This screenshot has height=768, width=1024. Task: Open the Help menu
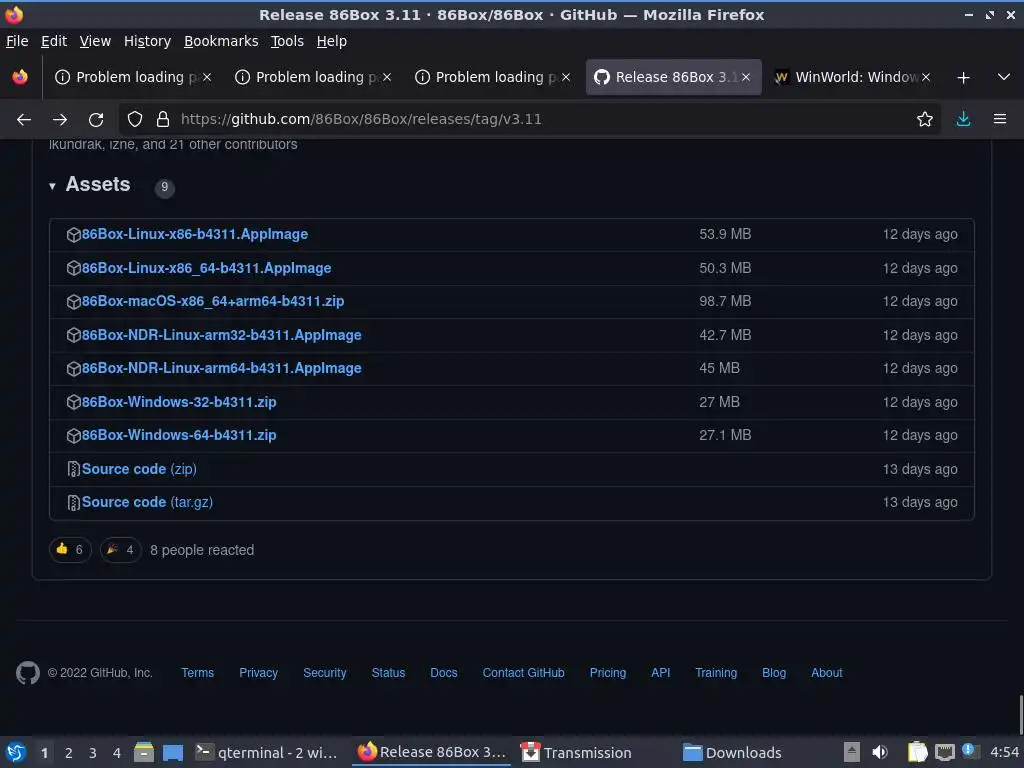331,41
